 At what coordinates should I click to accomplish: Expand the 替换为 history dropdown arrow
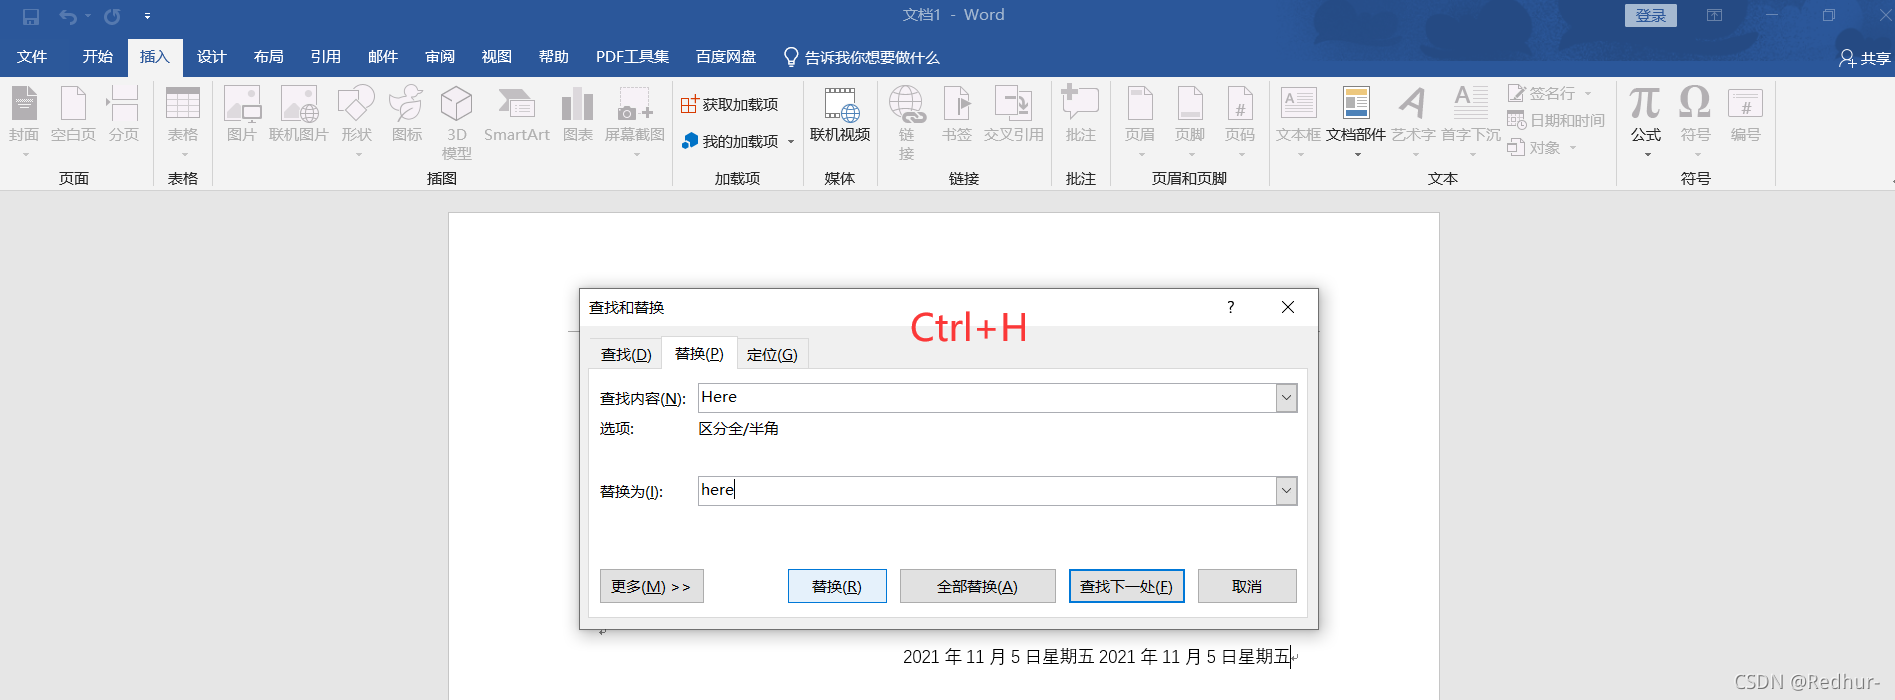(1287, 491)
